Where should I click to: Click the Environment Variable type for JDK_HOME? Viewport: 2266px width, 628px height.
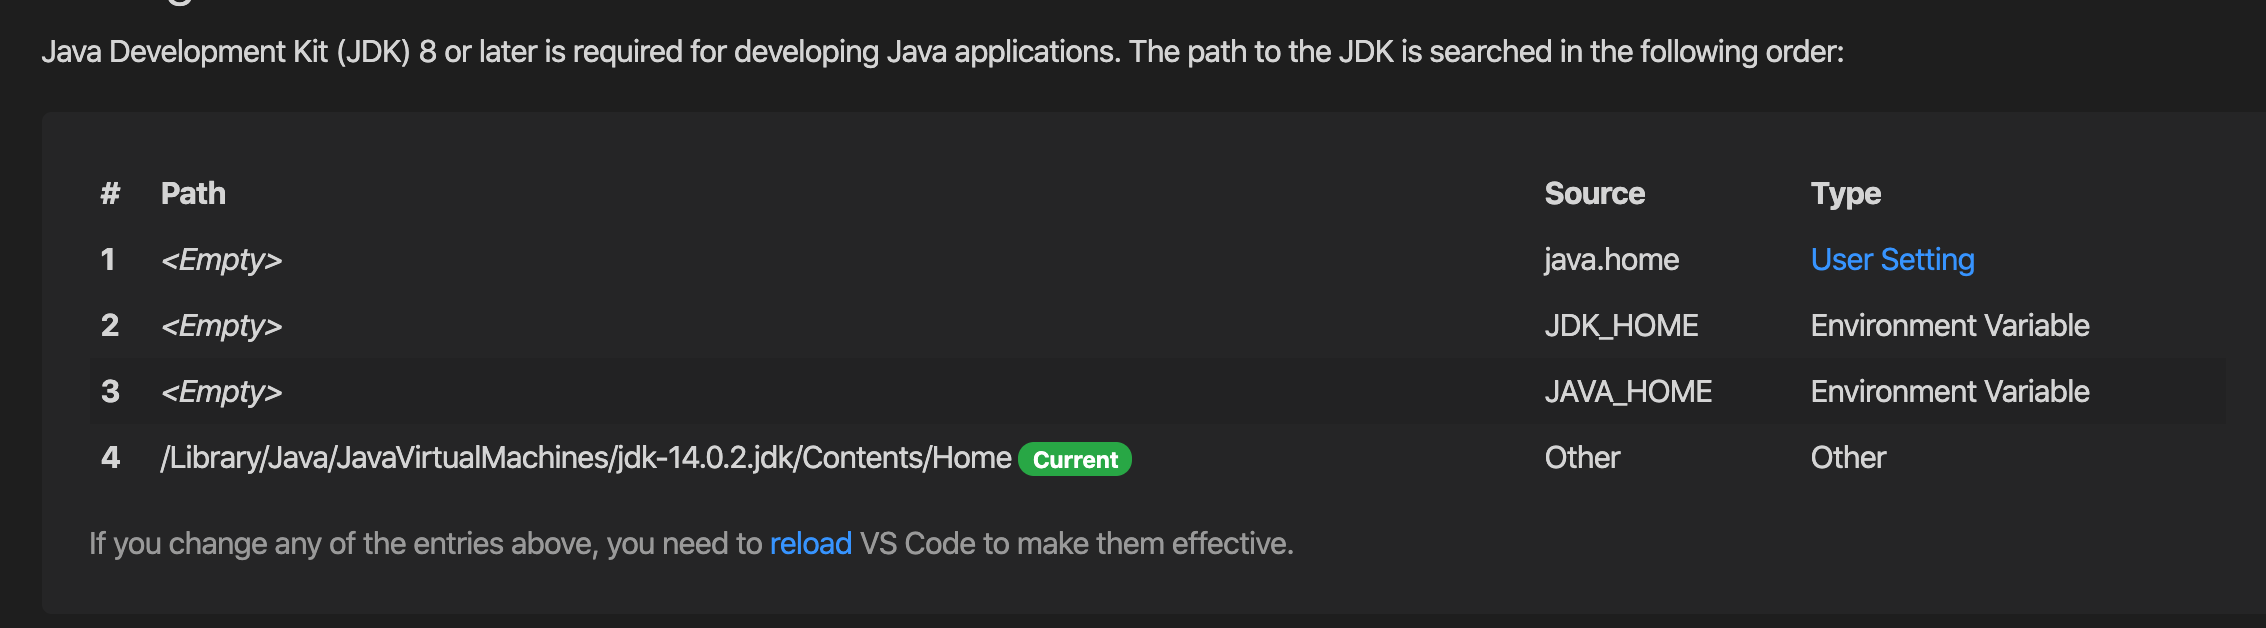(1950, 325)
